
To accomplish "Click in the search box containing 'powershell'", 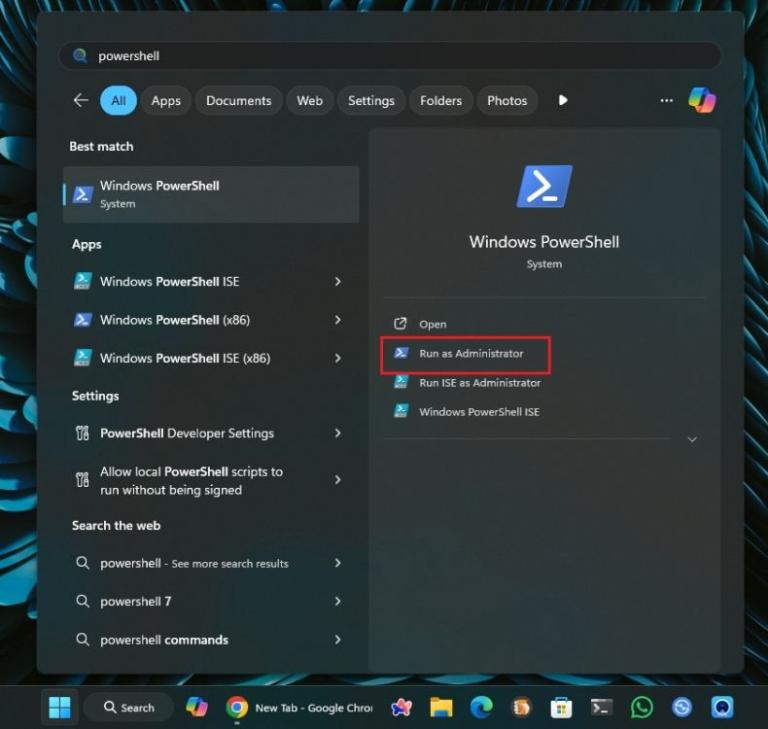I will tap(389, 56).
